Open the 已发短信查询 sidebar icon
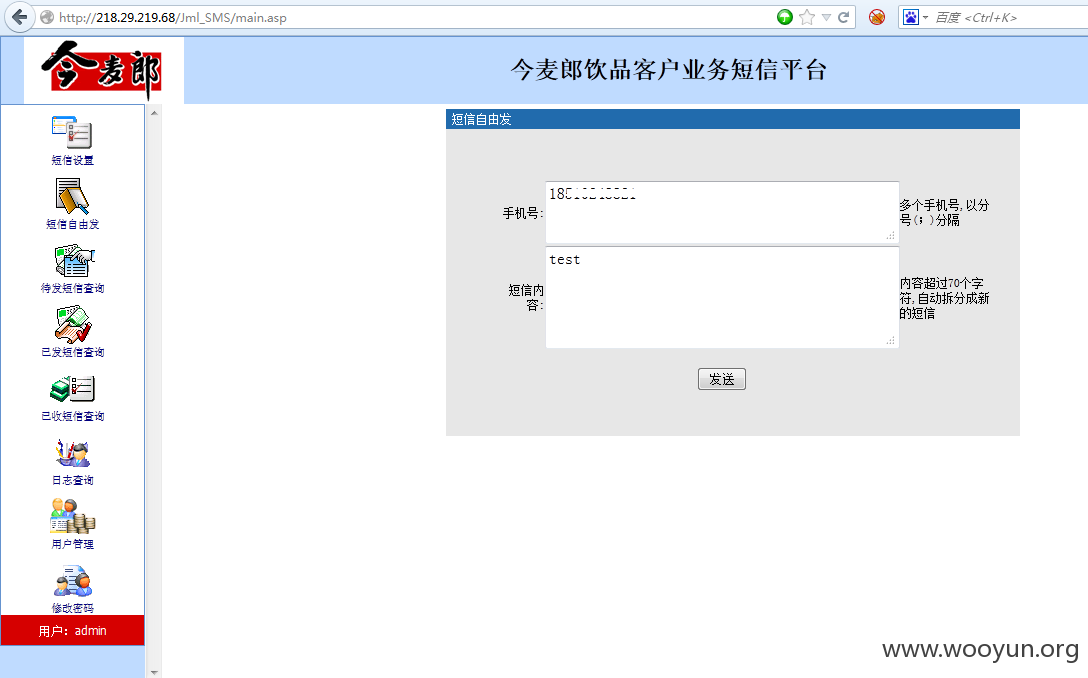Screen dimensions: 1088x678 [73, 325]
